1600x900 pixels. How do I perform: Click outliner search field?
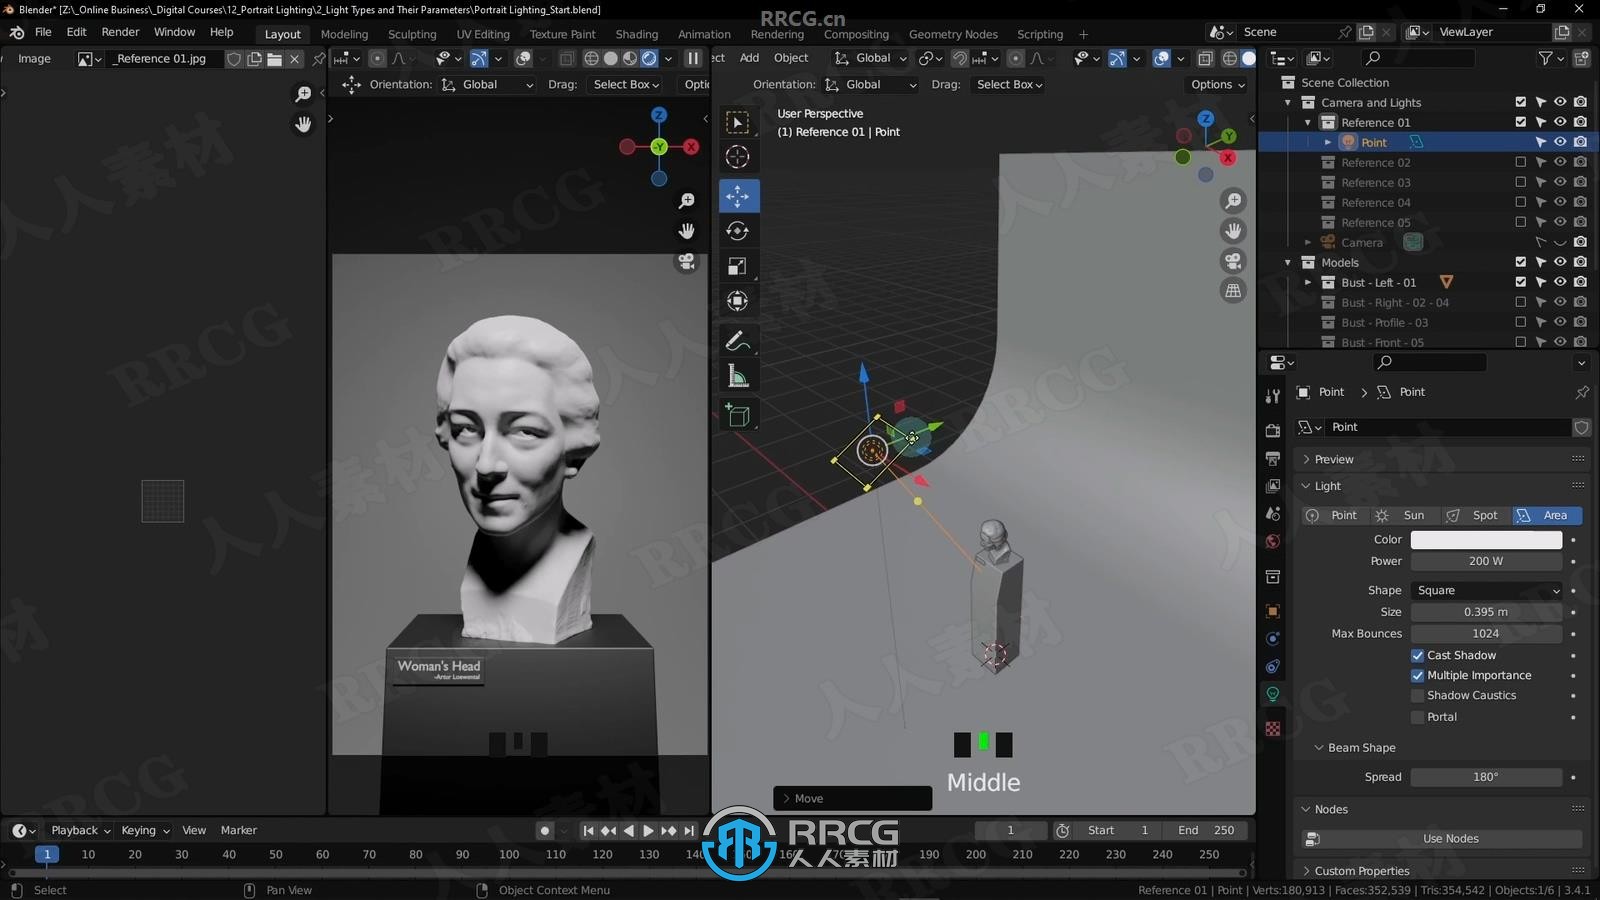click(1417, 58)
